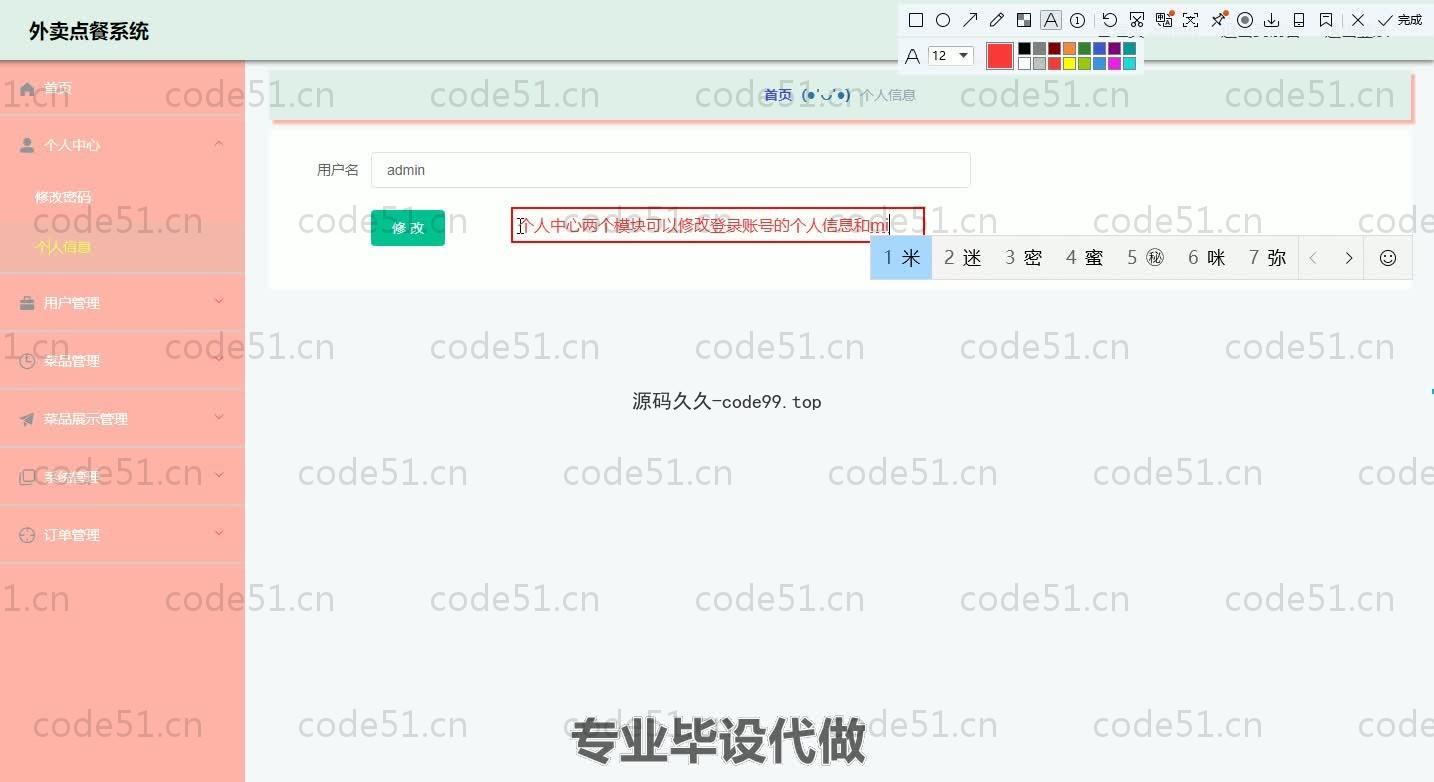The height and width of the screenshot is (782, 1434).
Task: Select the mosaic blur tool
Action: pyautogui.click(x=1024, y=20)
